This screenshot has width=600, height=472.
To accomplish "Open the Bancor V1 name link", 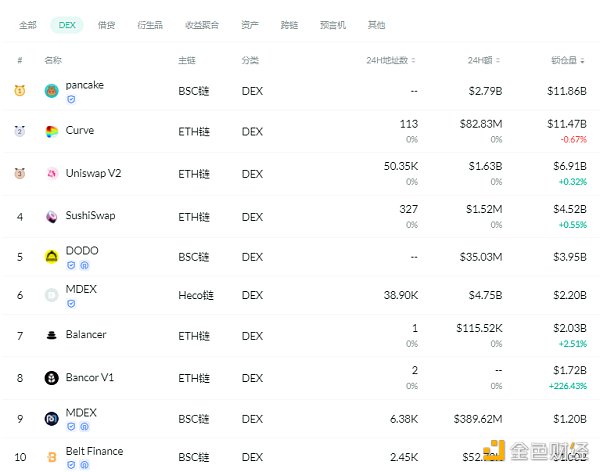I will 89,377.
